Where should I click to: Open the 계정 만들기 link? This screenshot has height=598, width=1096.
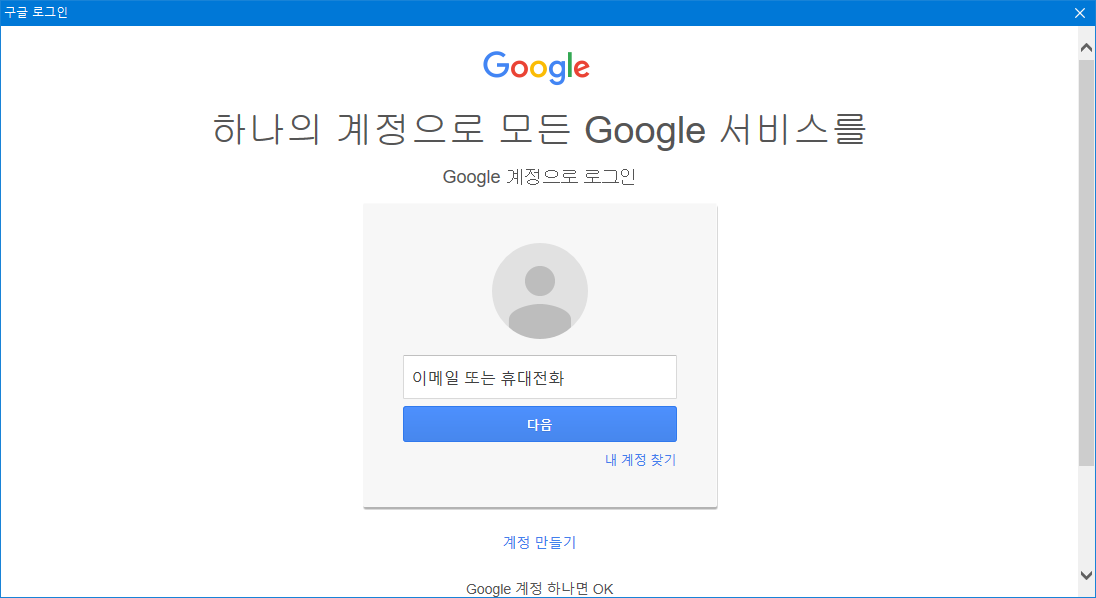click(540, 542)
